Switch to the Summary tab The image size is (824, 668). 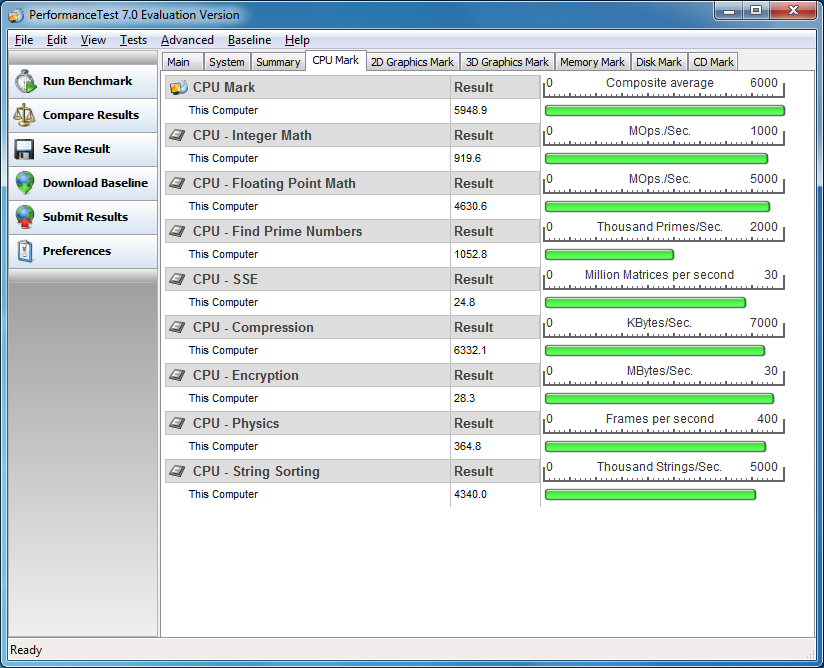tap(278, 62)
